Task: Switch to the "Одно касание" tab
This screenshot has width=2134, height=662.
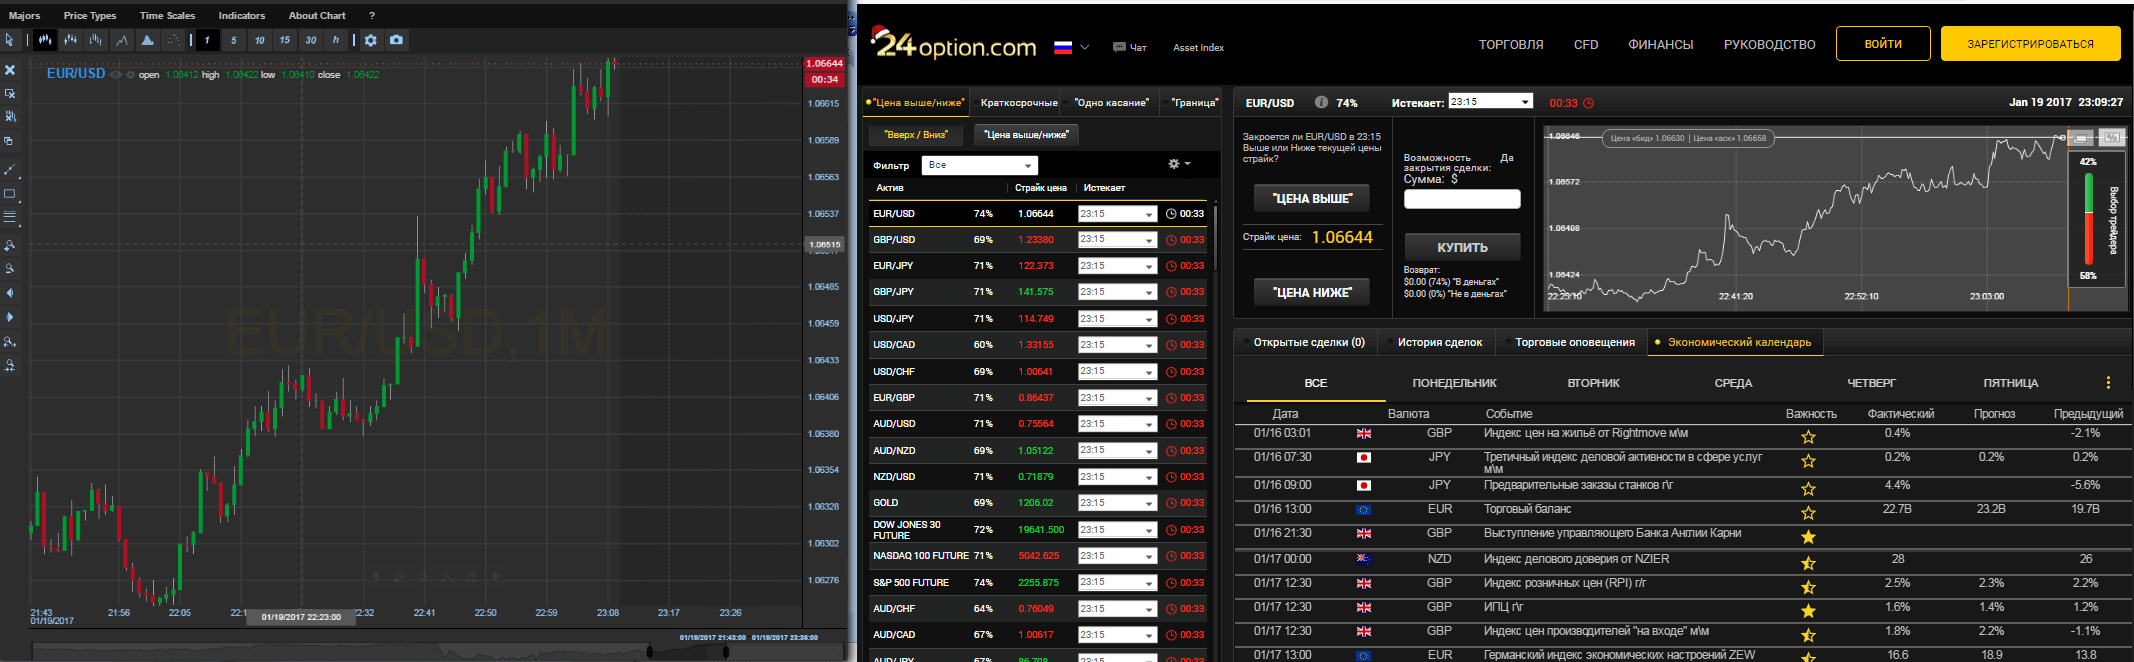Action: coord(1112,103)
